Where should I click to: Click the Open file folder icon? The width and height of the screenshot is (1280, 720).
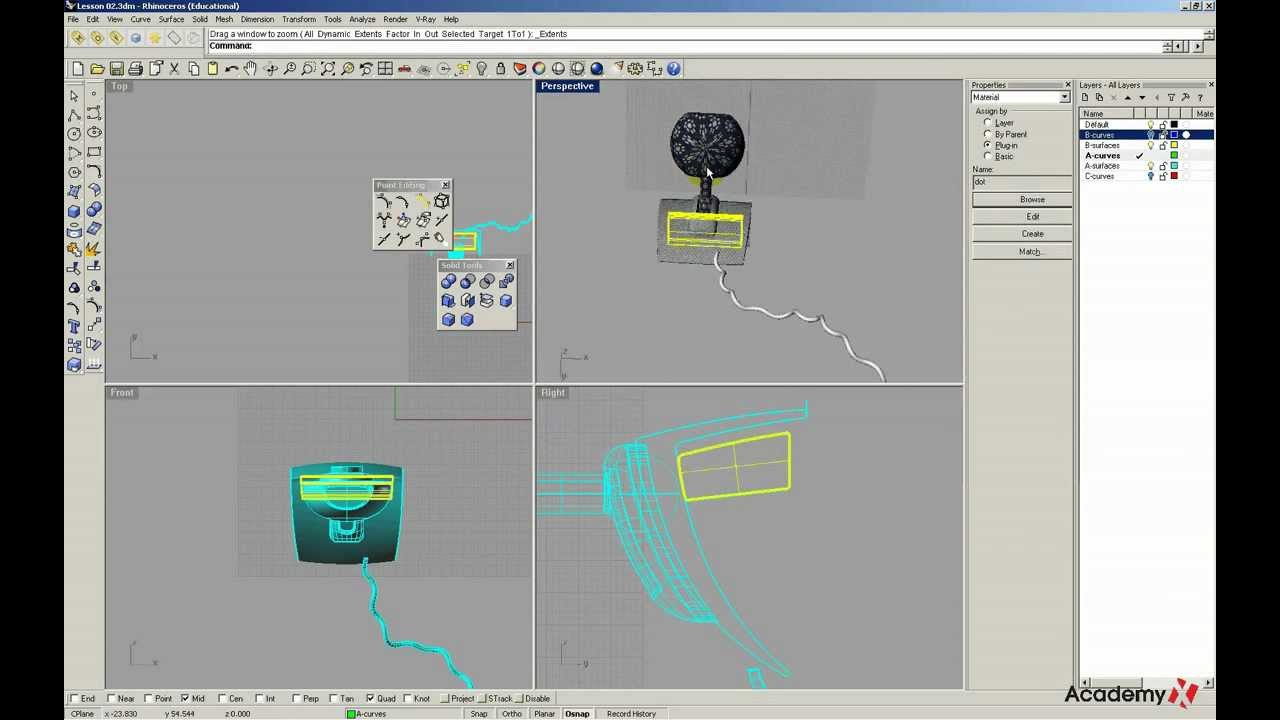97,69
